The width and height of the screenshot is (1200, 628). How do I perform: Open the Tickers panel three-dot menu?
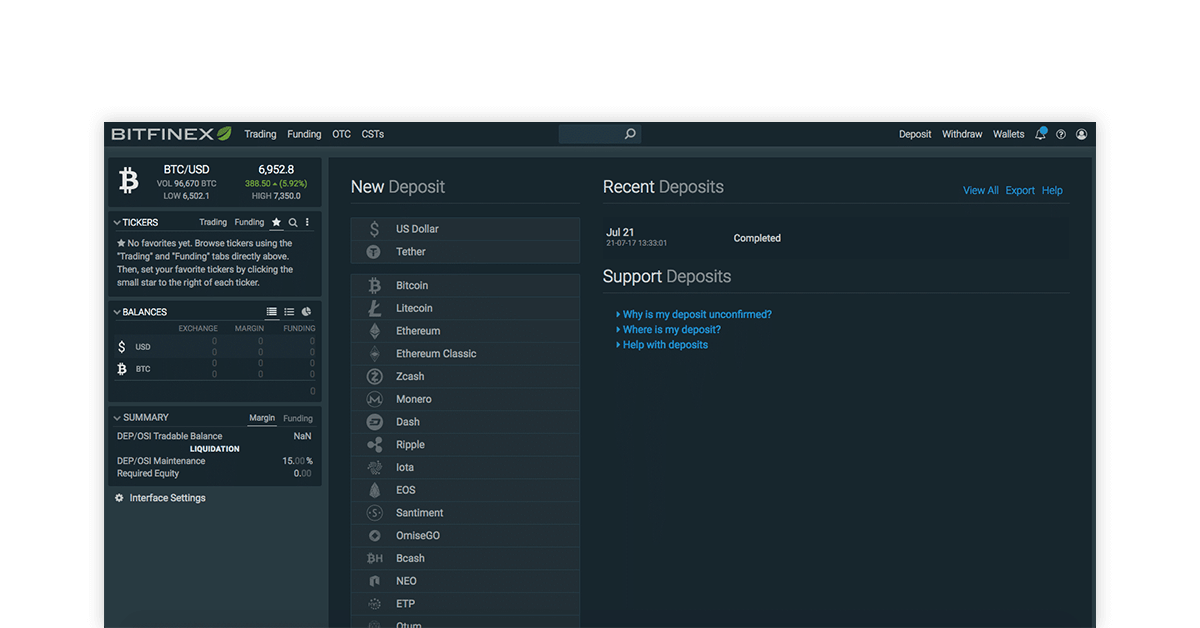(307, 222)
